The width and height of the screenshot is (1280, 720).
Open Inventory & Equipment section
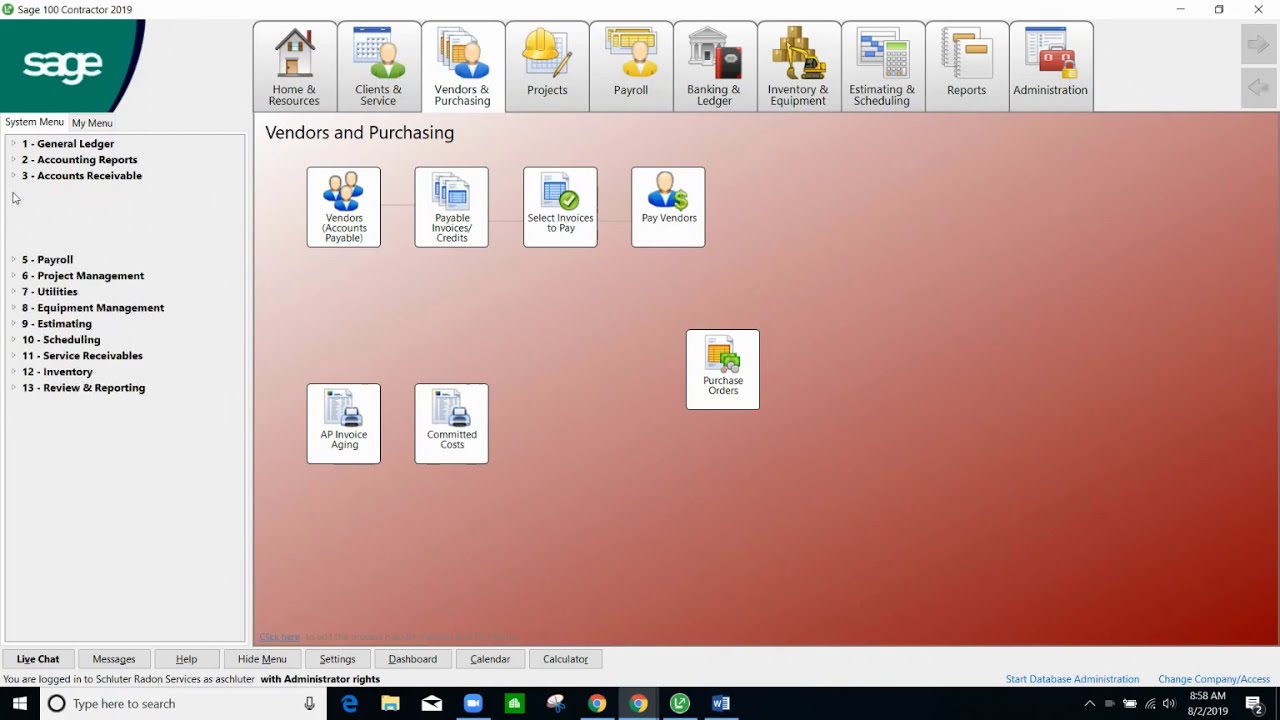[x=798, y=67]
